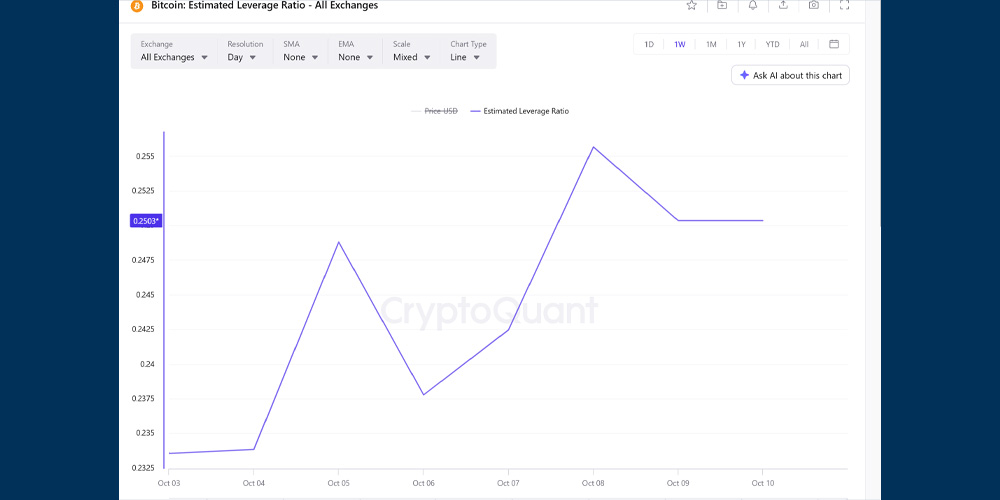The image size is (1000, 500).
Task: Click the Oct 09 axis label
Action: [677, 483]
